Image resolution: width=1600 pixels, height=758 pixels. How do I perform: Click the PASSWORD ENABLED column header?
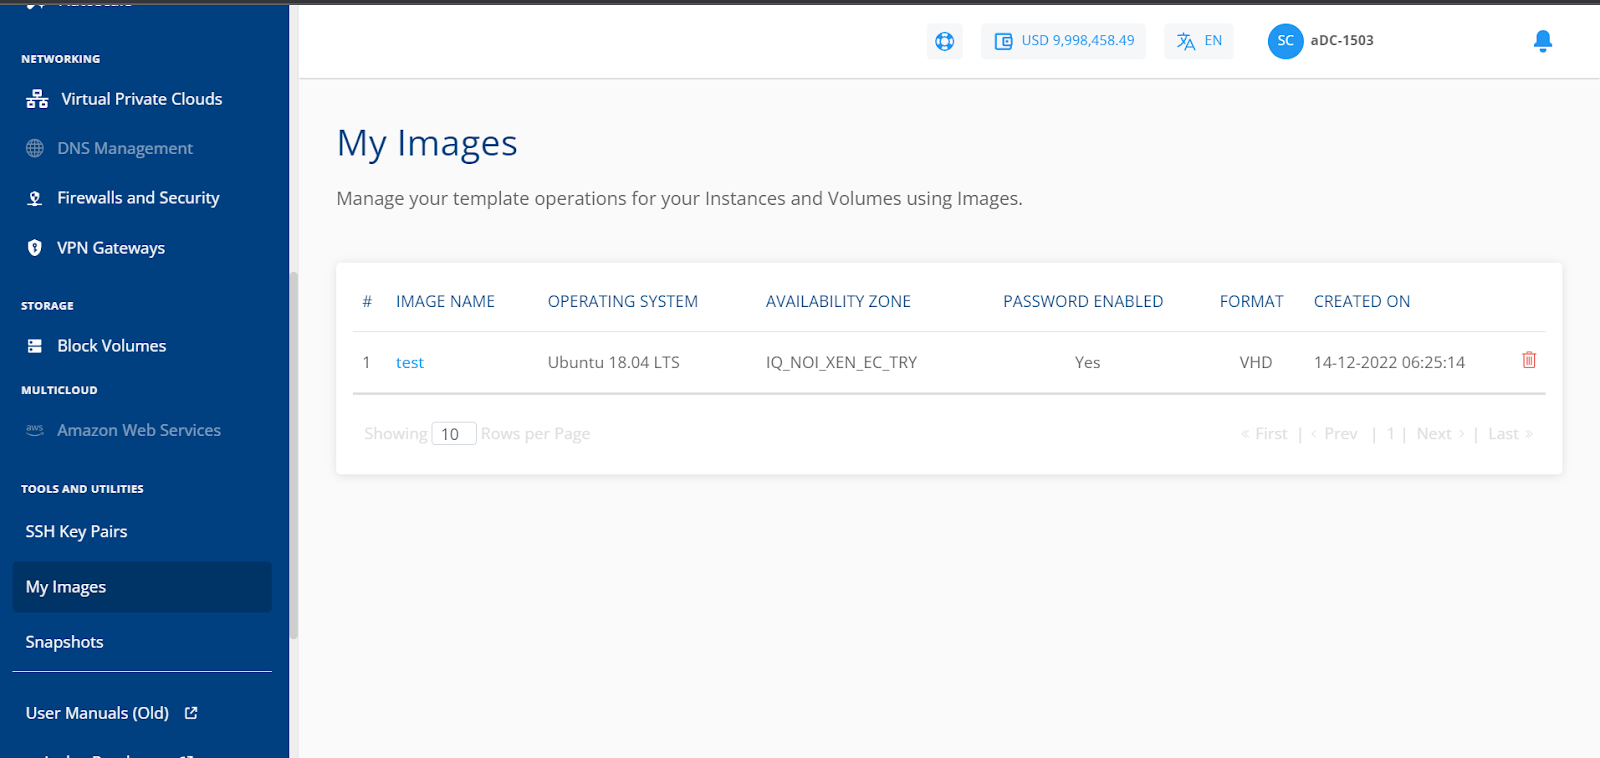1083,302
